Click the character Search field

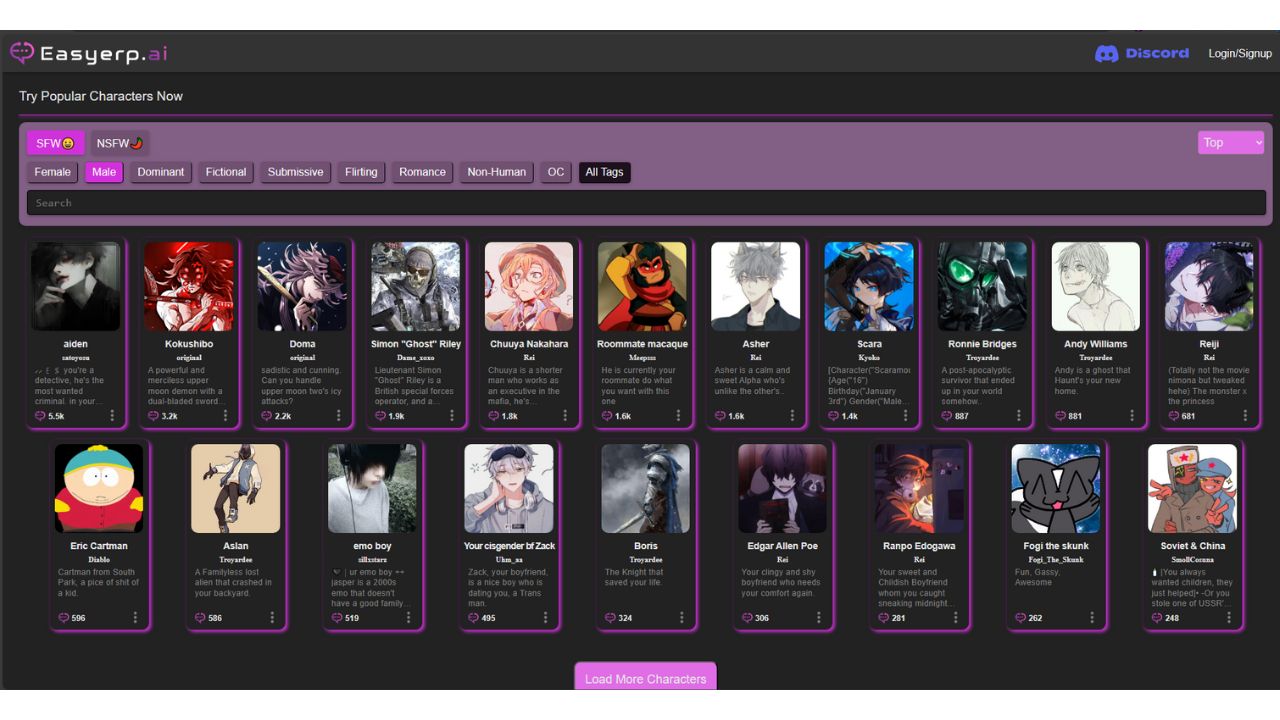coord(646,203)
